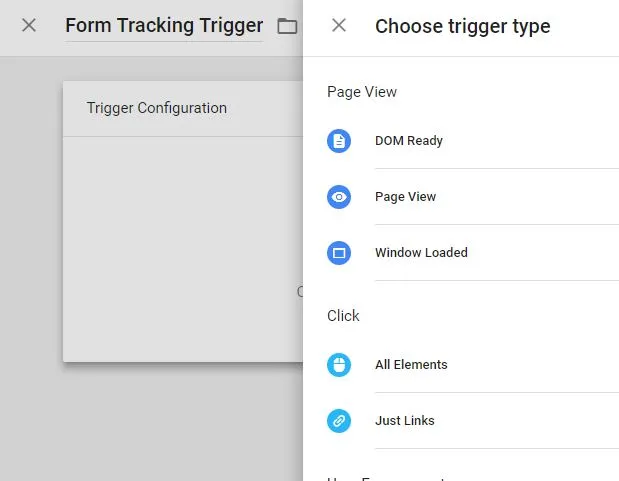This screenshot has height=481, width=619.
Task: Click the Choose trigger type heading
Action: click(462, 26)
